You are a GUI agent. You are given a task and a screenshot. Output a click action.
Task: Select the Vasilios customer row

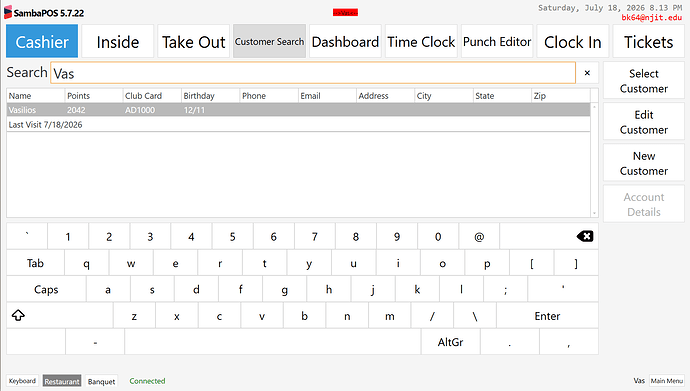click(x=298, y=110)
